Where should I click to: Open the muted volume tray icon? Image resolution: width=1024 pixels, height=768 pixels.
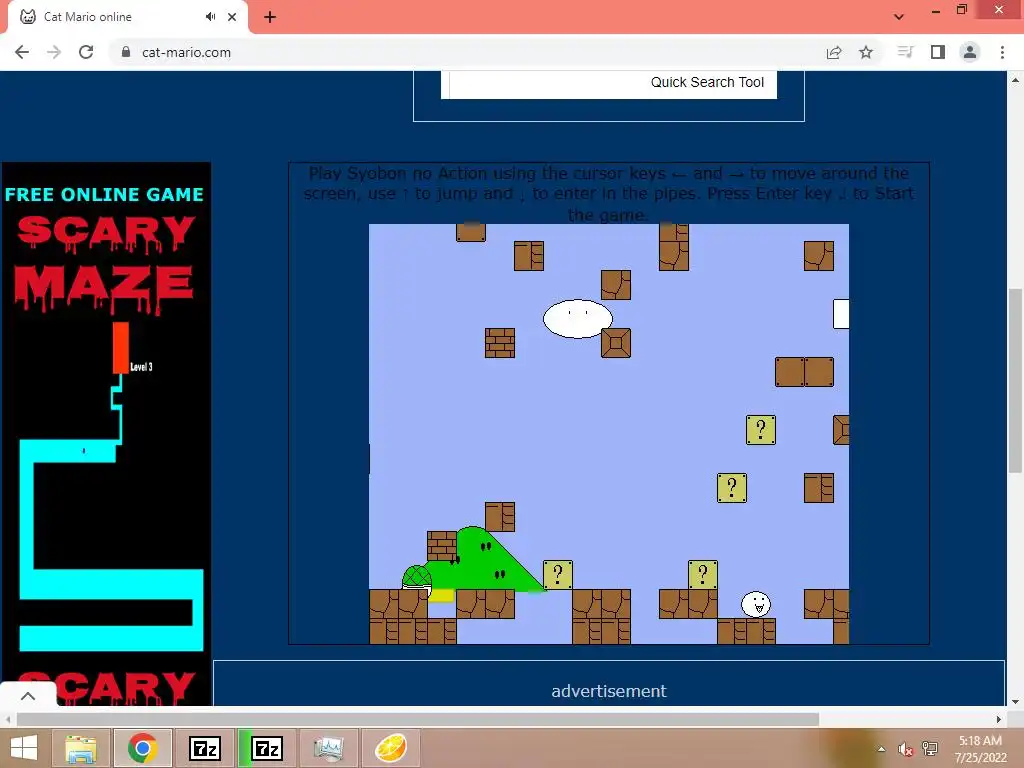click(905, 749)
